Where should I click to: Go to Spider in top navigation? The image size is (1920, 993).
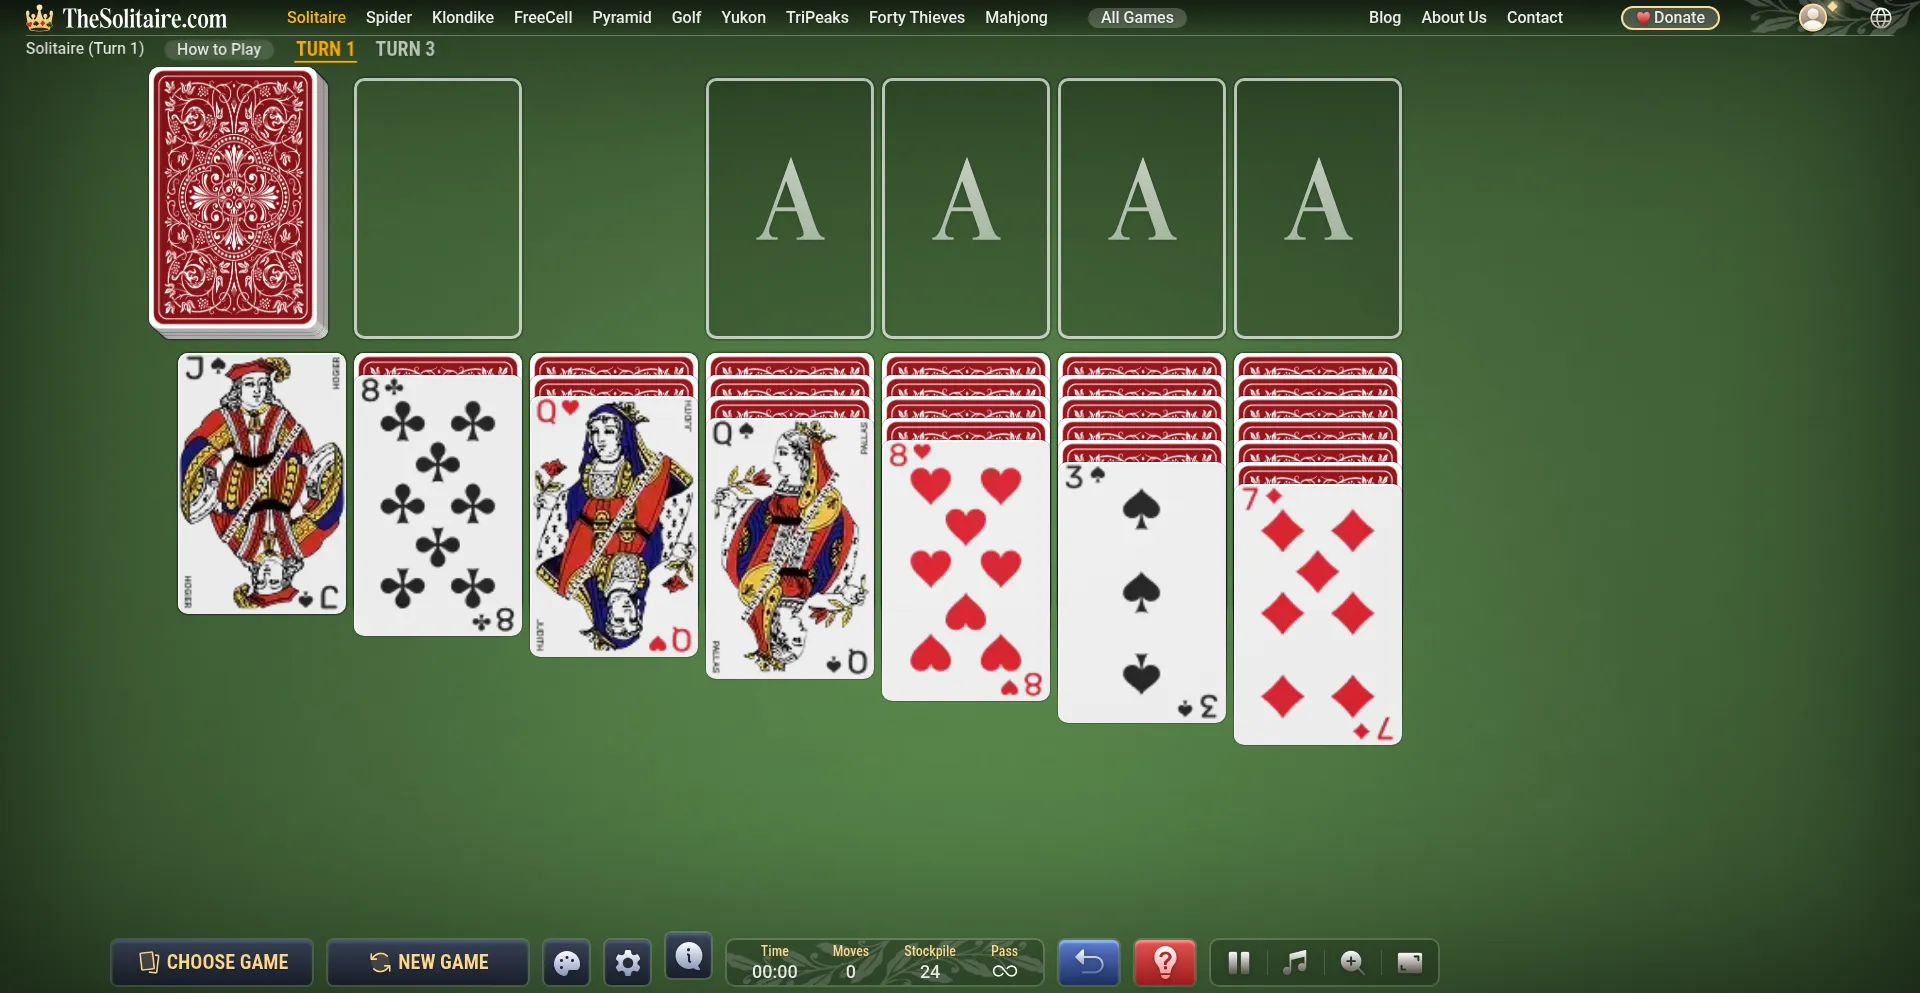[x=388, y=18]
